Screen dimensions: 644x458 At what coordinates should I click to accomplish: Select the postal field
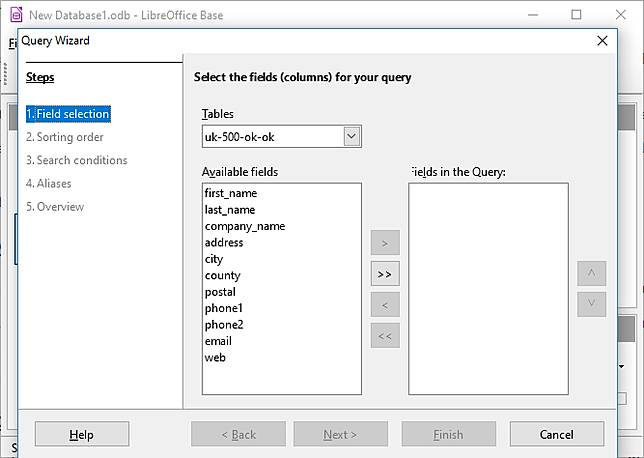point(220,292)
